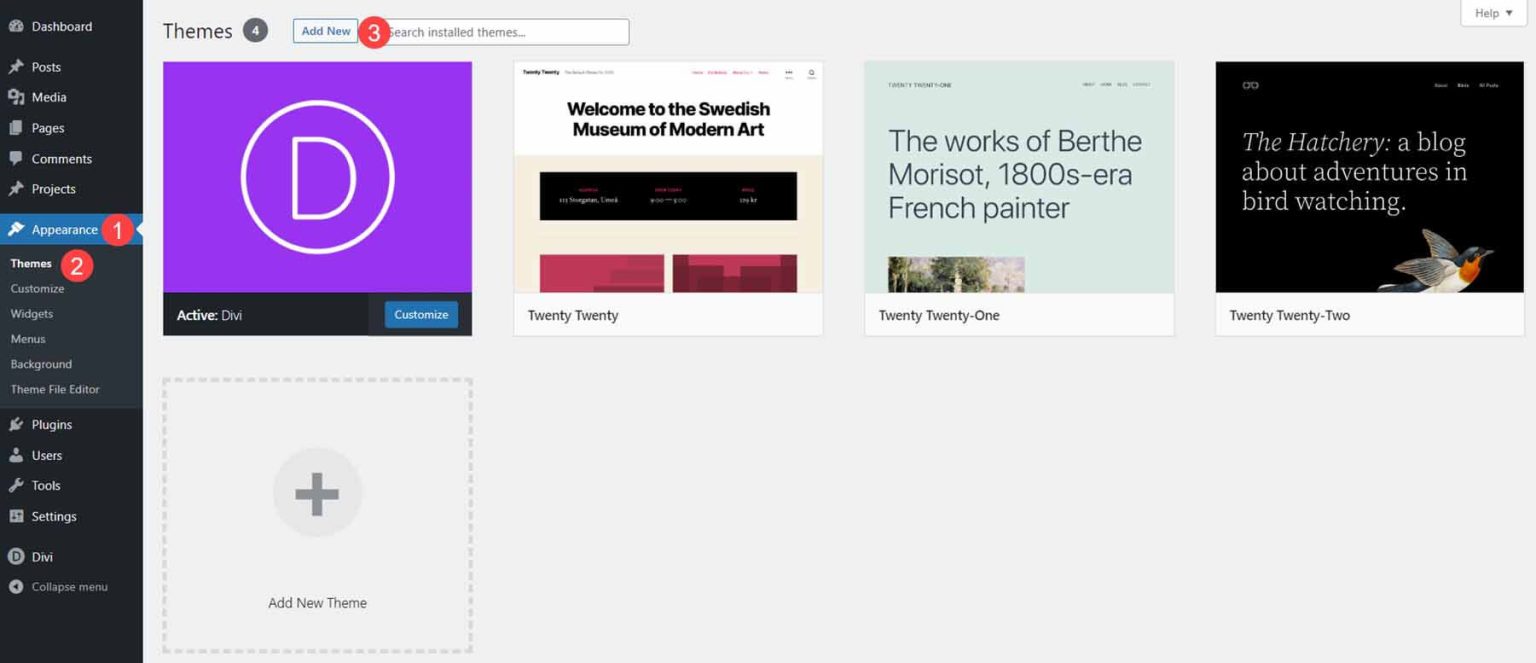Select the Settings icon
Screen dimensions: 1536x663
pyautogui.click(x=16, y=516)
